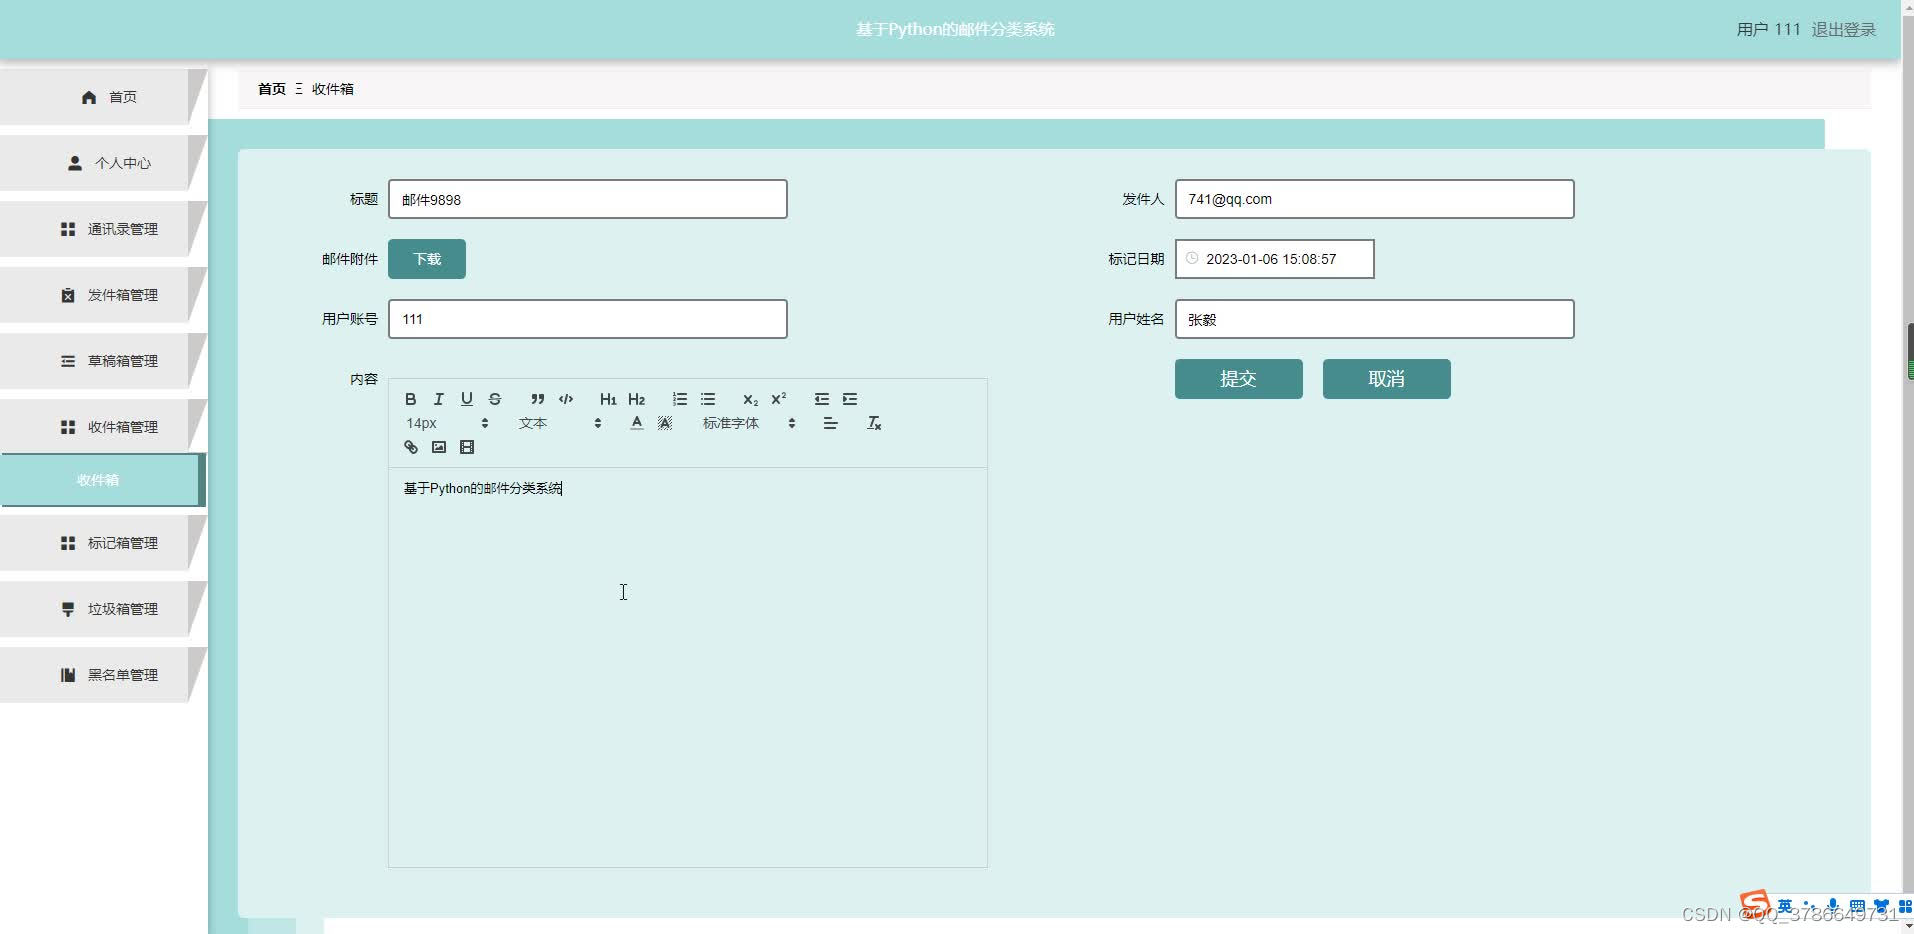This screenshot has height=934, width=1914.
Task: Create an ordered numbered list
Action: (680, 399)
